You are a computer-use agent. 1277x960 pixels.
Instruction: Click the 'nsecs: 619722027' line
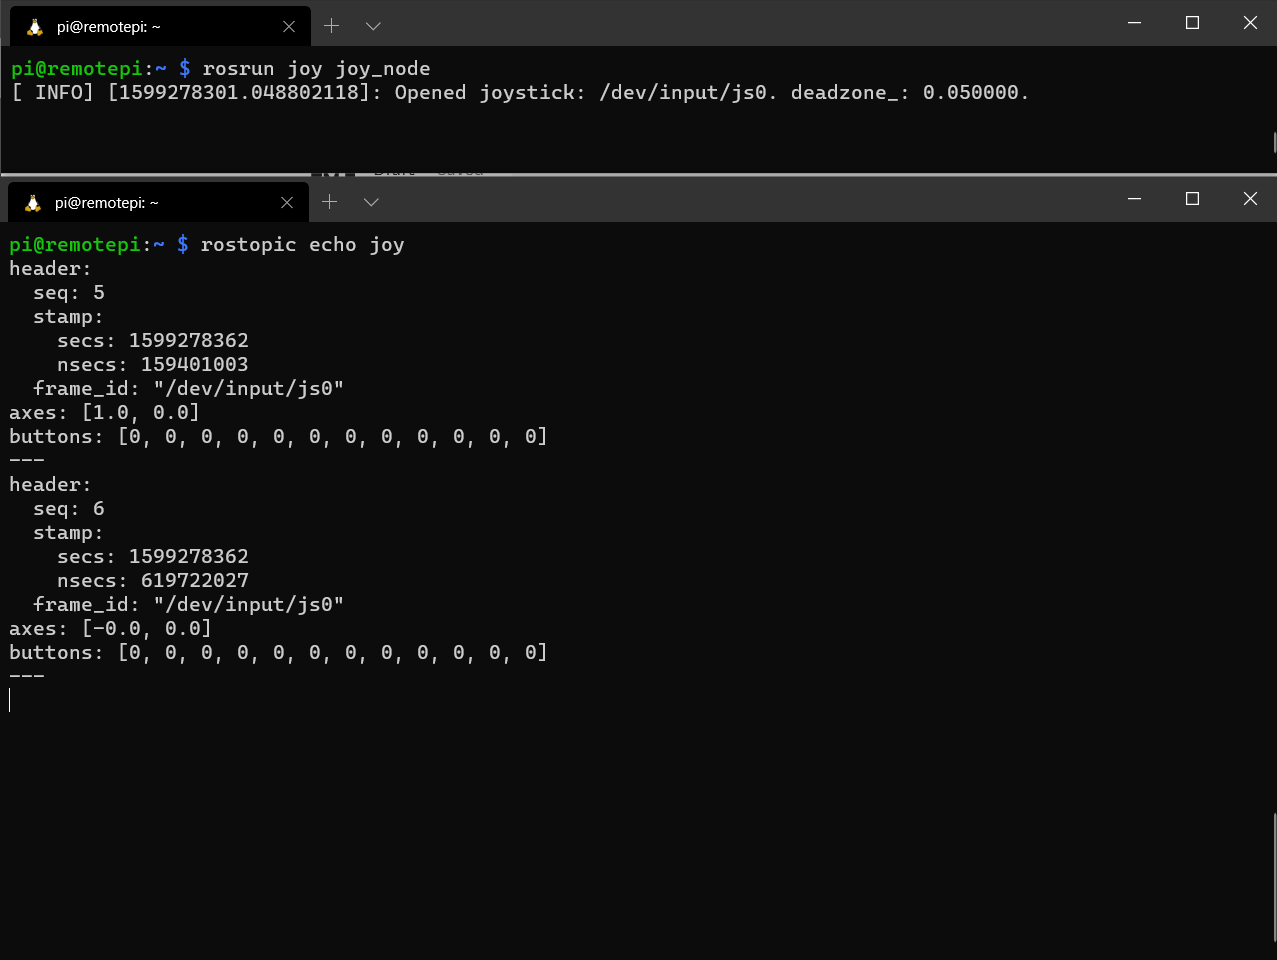[x=153, y=581]
